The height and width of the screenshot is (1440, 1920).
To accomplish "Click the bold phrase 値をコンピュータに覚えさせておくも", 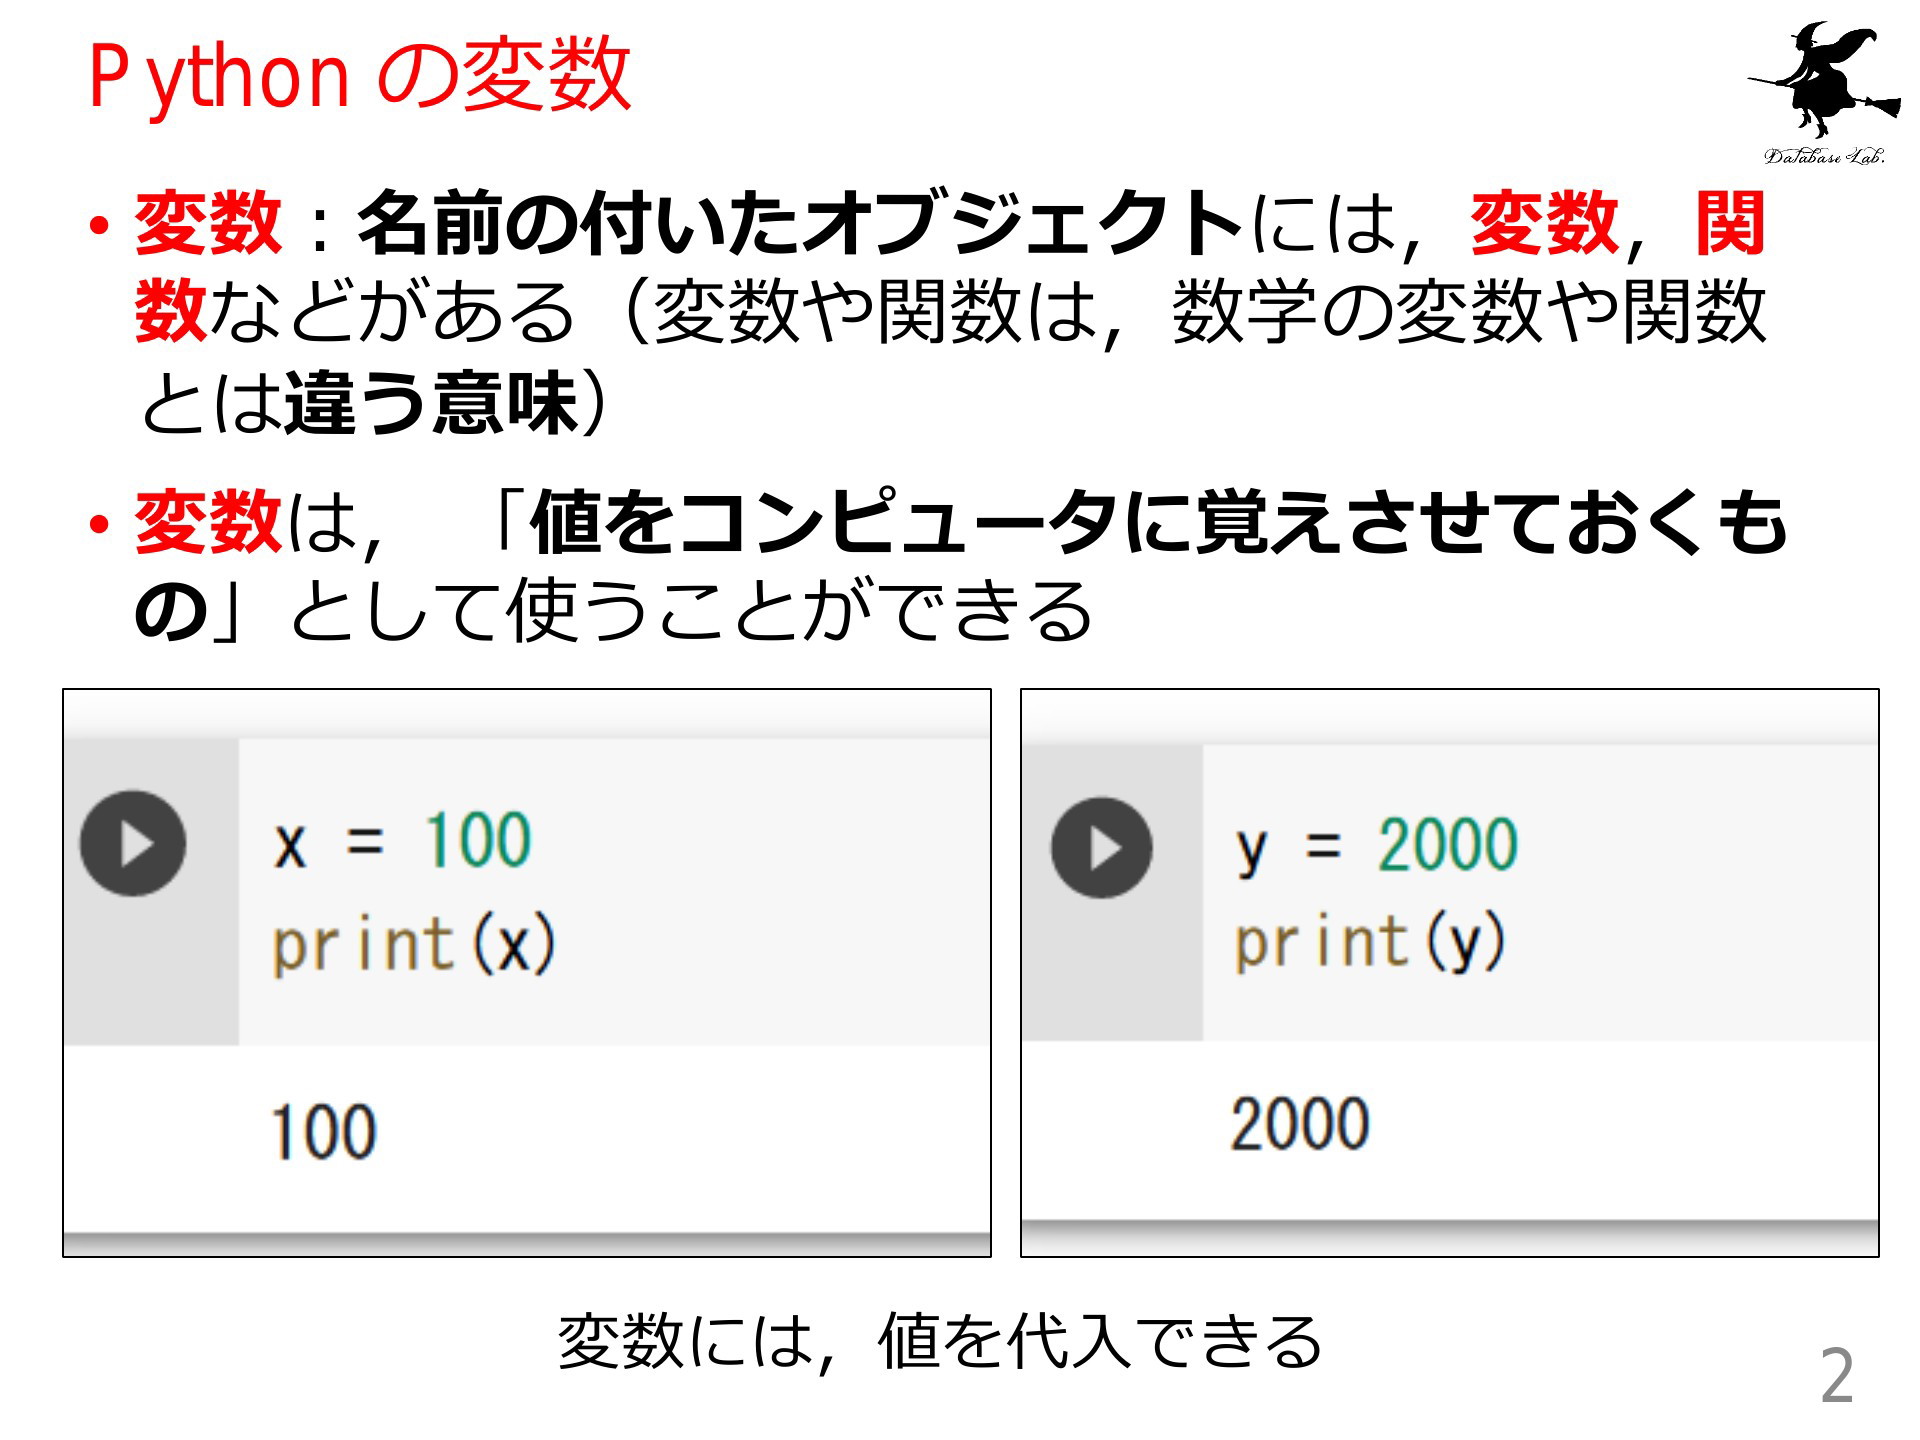I will [1158, 522].
